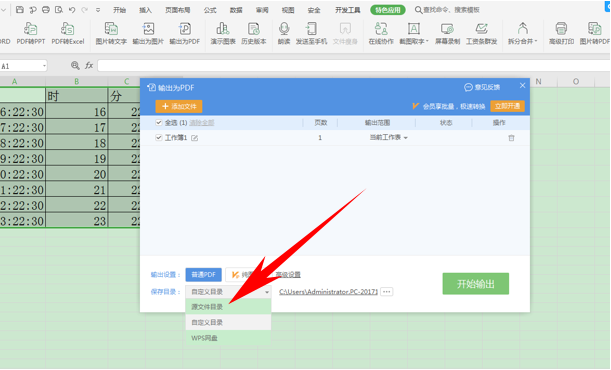Click the magnifier icon beside fx
The image size is (611, 370).
pos(75,65)
